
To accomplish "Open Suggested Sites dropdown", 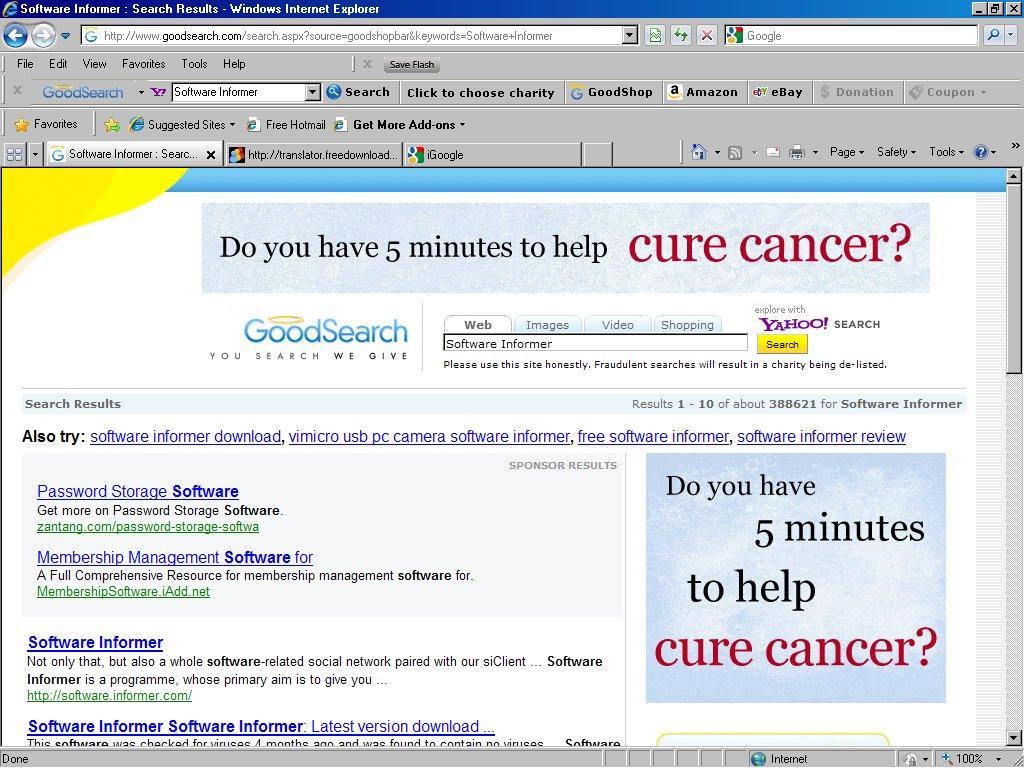I will coord(182,124).
